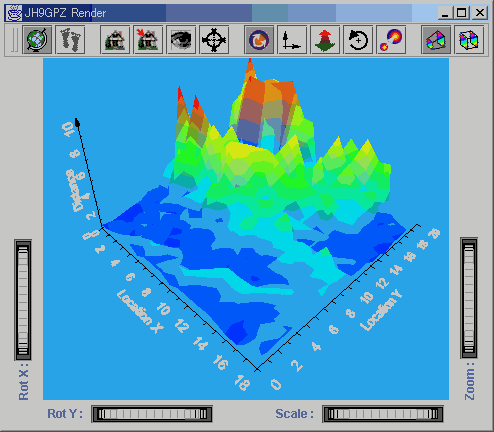Select the footprints walk mode icon

(70, 40)
